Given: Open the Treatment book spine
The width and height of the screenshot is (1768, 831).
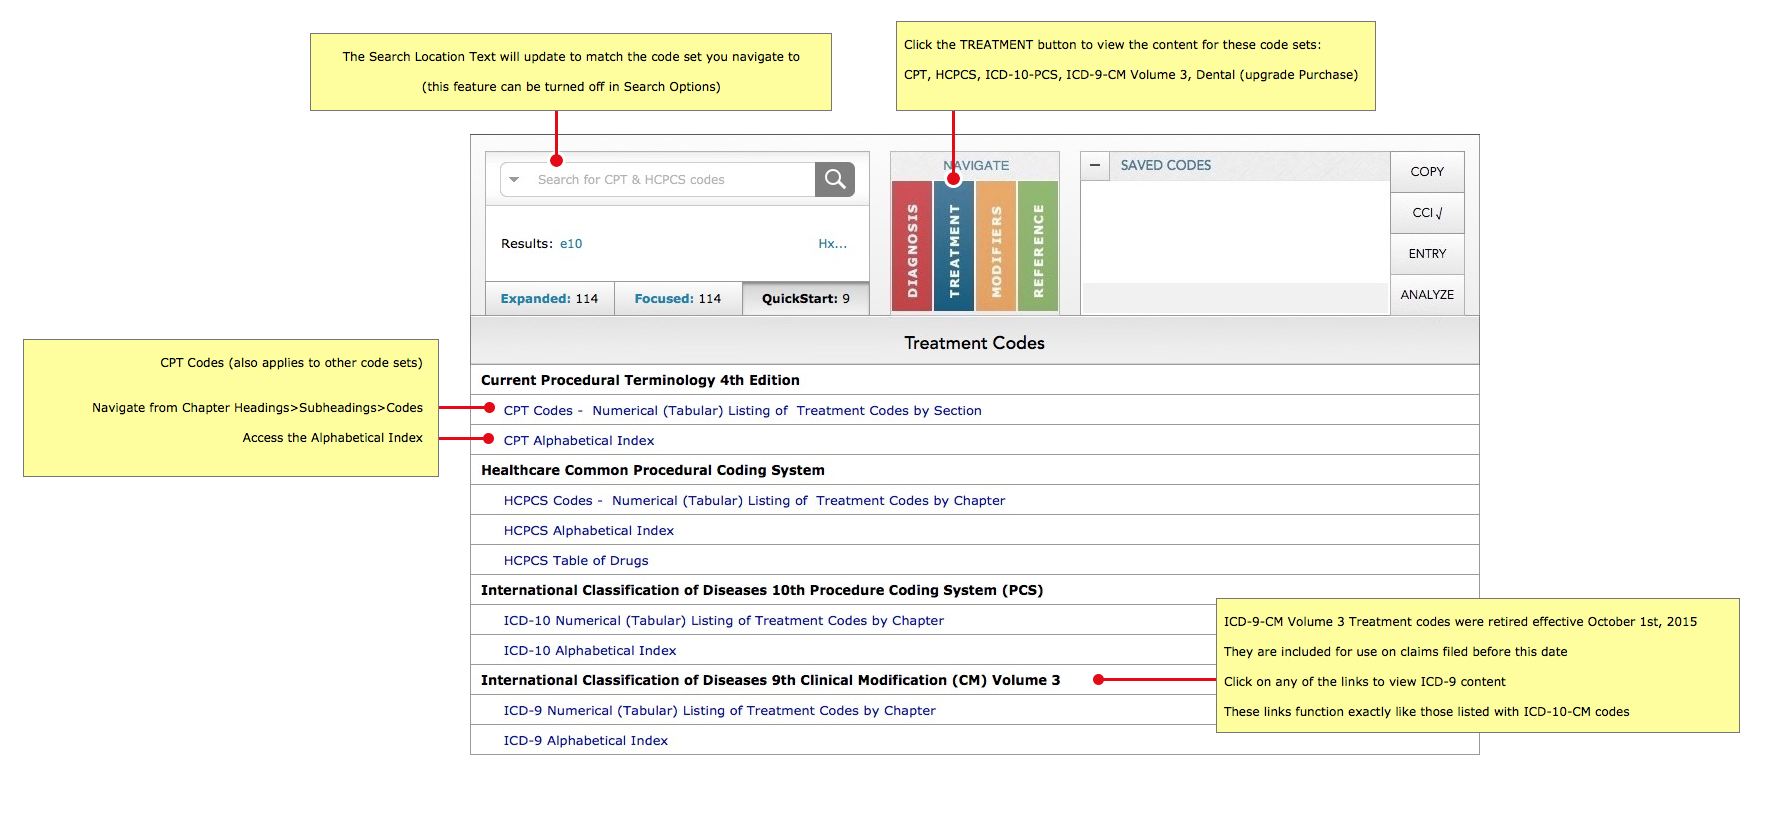Looking at the screenshot, I should [x=954, y=246].
